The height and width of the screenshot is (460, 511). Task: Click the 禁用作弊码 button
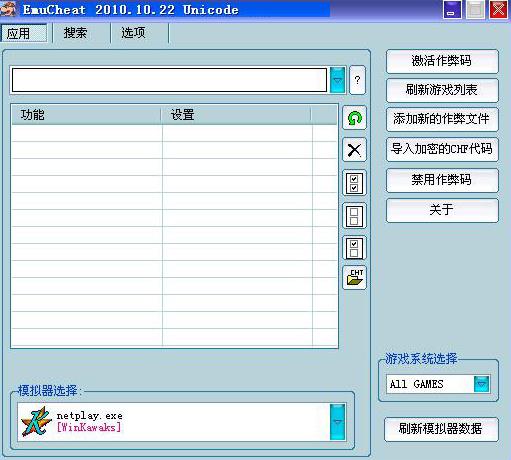tap(442, 180)
